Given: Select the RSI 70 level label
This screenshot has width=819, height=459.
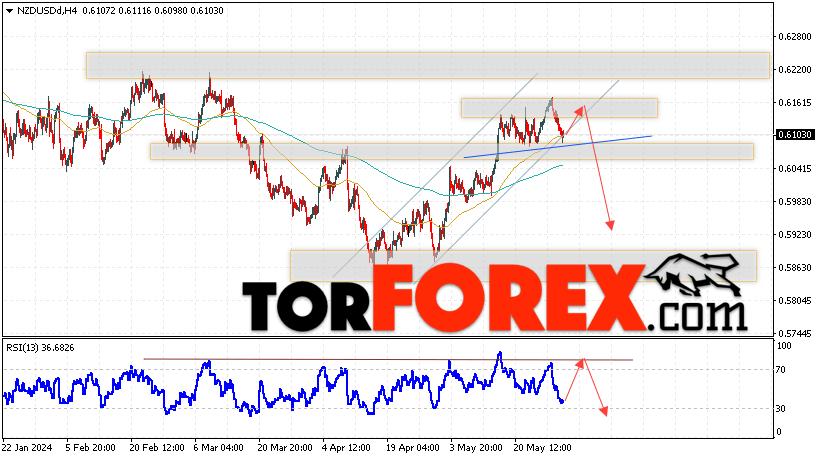Looking at the screenshot, I should tap(781, 370).
